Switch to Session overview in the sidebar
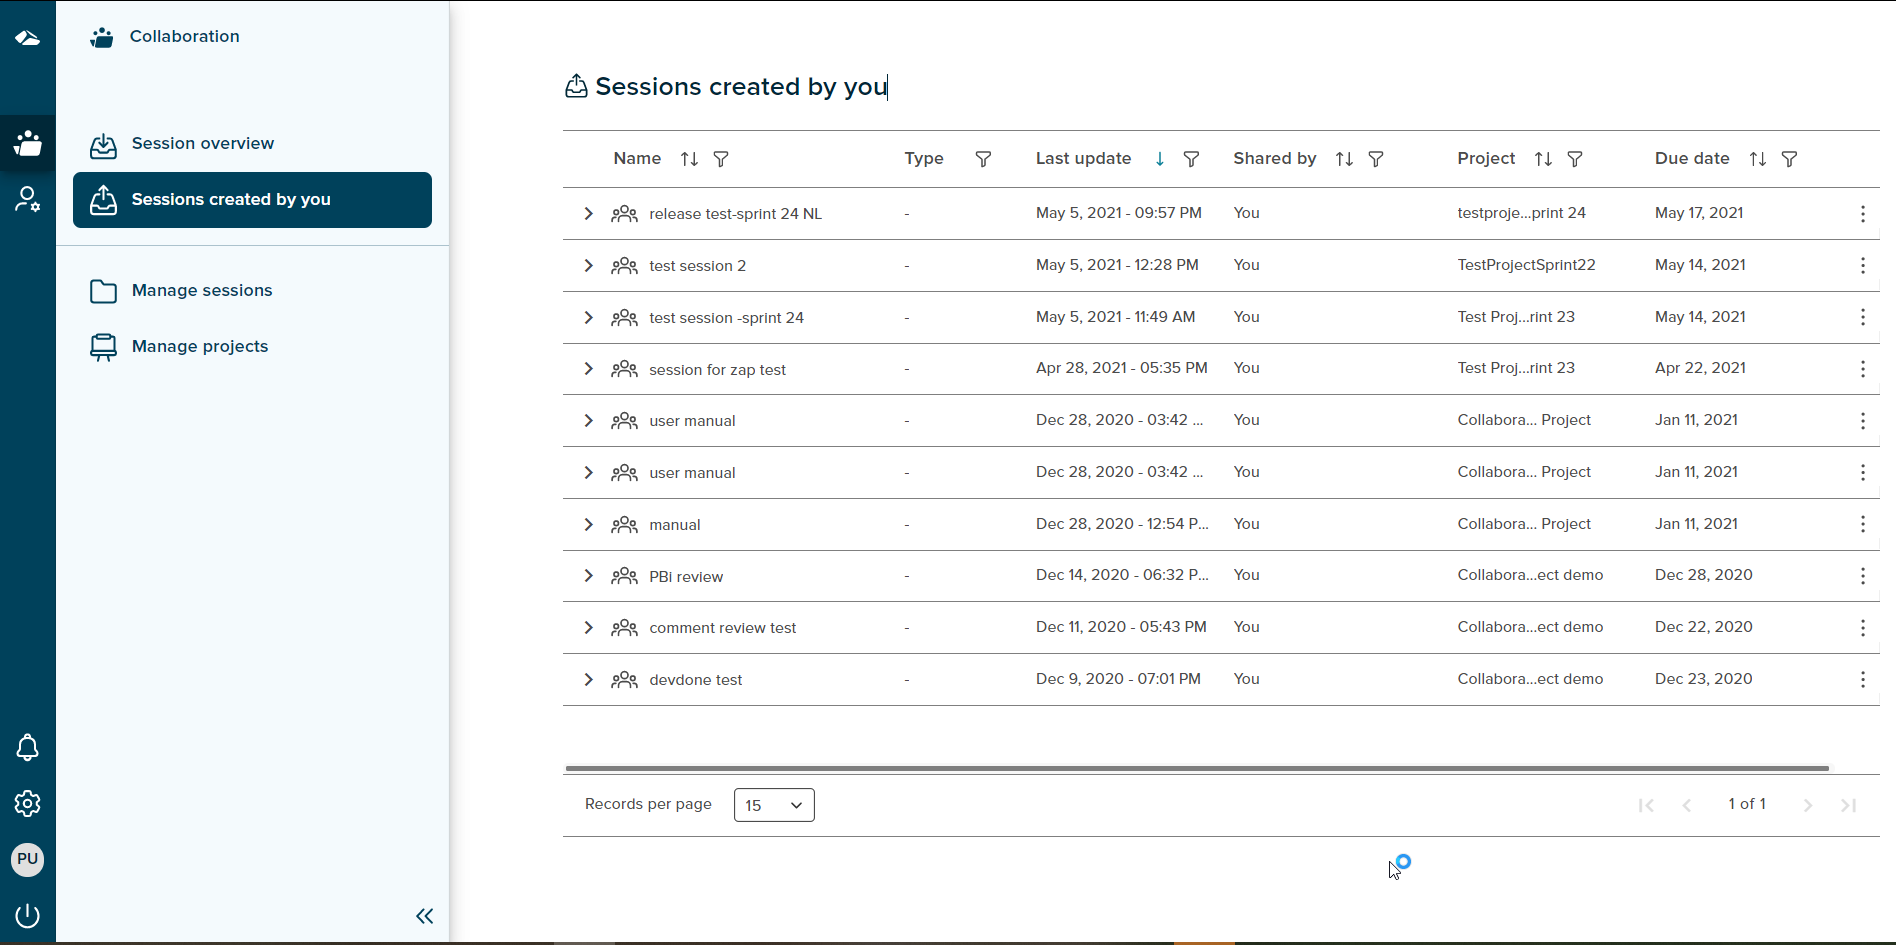Image resolution: width=1896 pixels, height=945 pixels. point(203,143)
